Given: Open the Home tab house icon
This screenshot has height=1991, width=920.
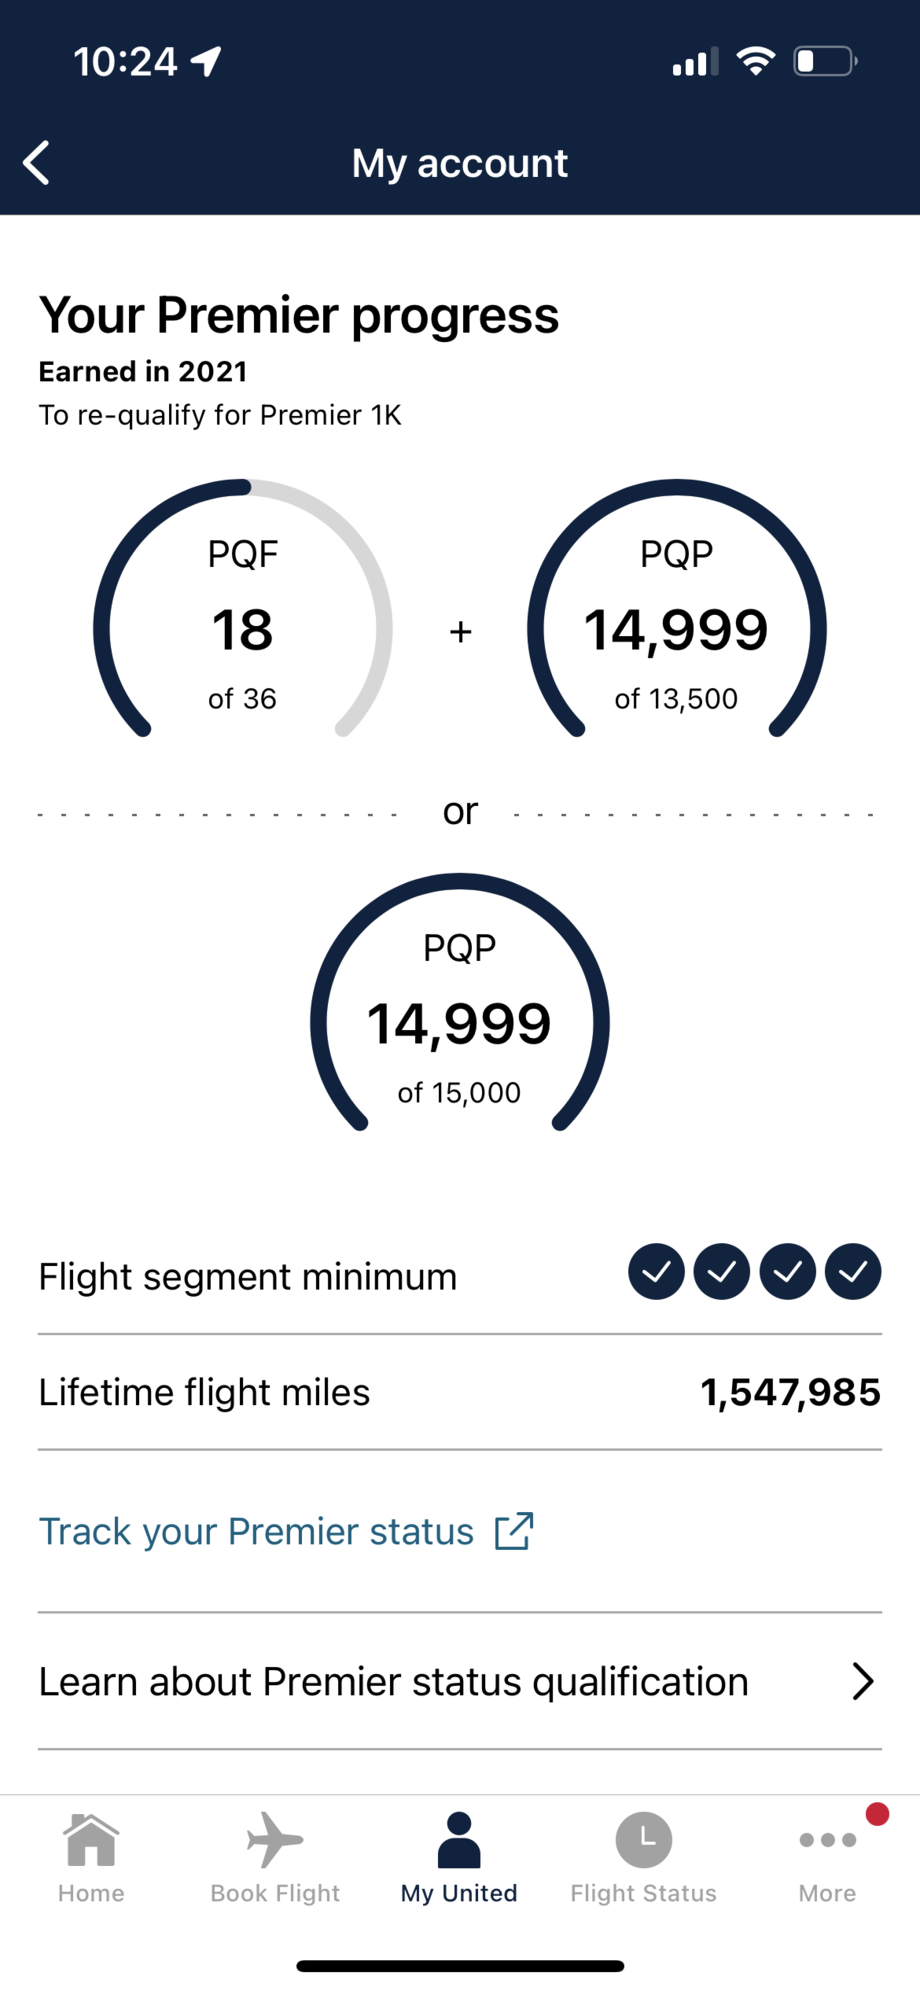Looking at the screenshot, I should (91, 1840).
